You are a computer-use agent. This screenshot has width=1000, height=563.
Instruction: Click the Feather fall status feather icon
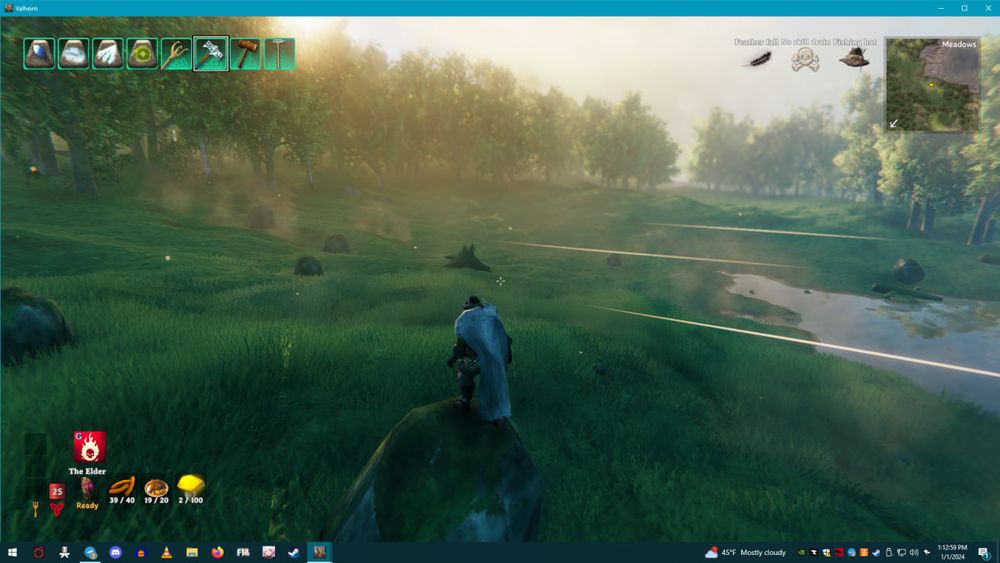pos(758,59)
